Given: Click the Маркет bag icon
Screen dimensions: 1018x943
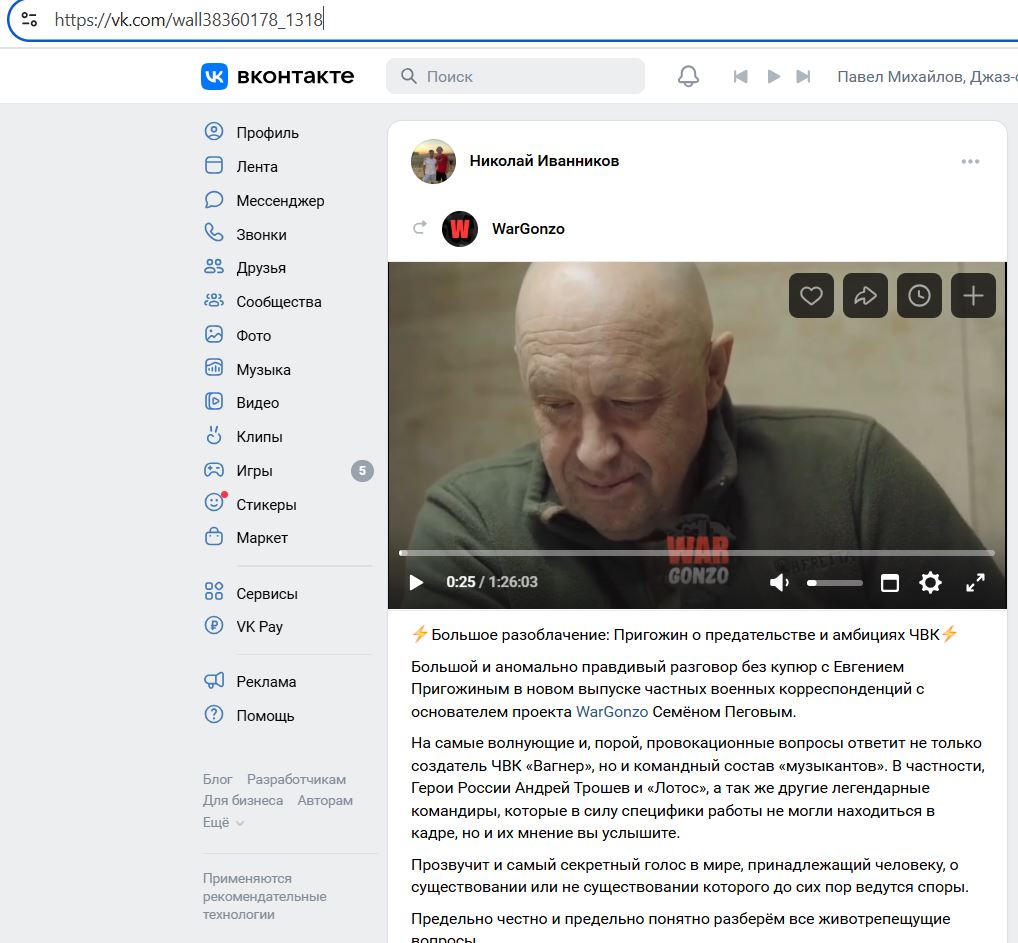Looking at the screenshot, I should pos(214,536).
